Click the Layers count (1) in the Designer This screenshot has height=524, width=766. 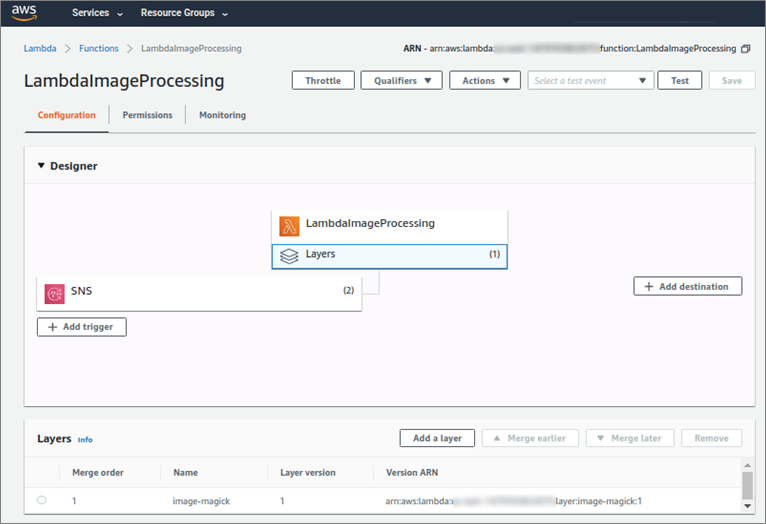click(495, 254)
